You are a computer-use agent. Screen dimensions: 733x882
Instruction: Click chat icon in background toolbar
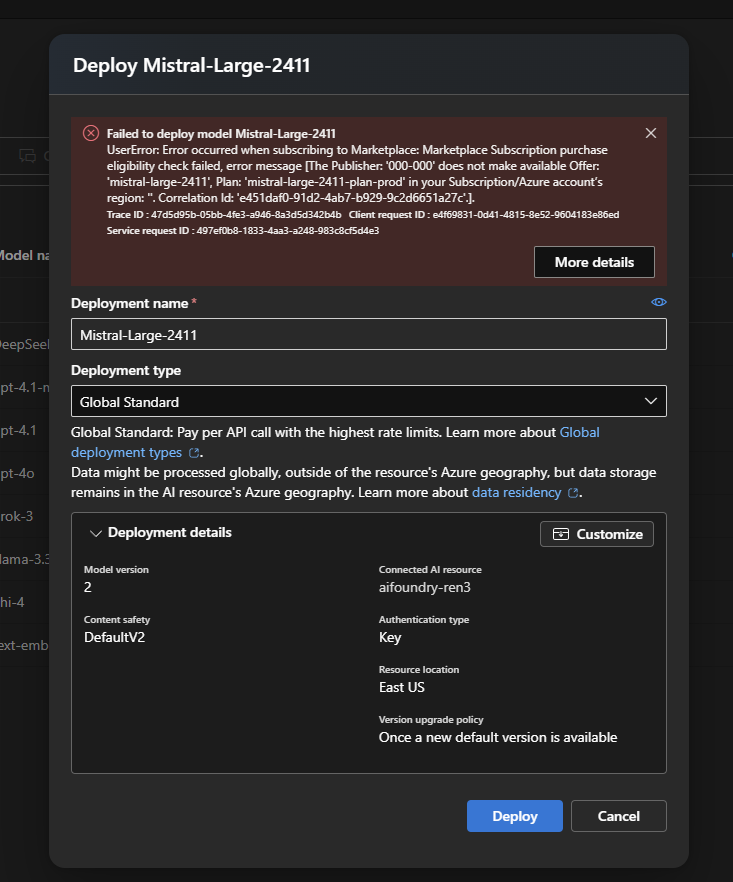pos(27,156)
